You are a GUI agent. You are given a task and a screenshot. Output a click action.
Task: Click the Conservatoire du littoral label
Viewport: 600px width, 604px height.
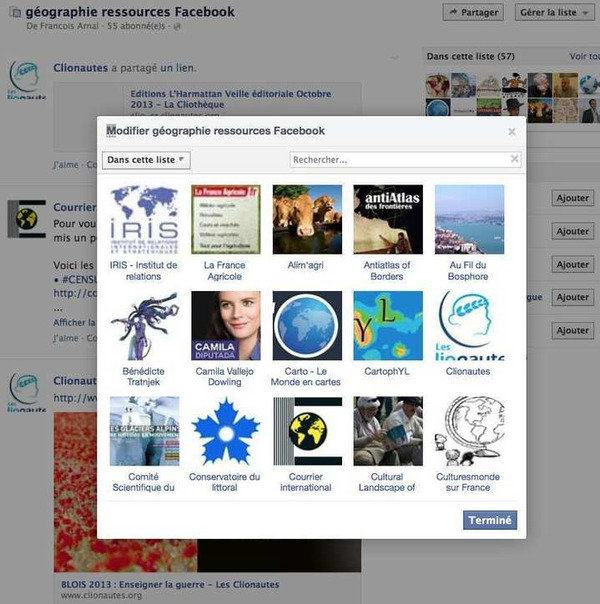click(x=225, y=482)
